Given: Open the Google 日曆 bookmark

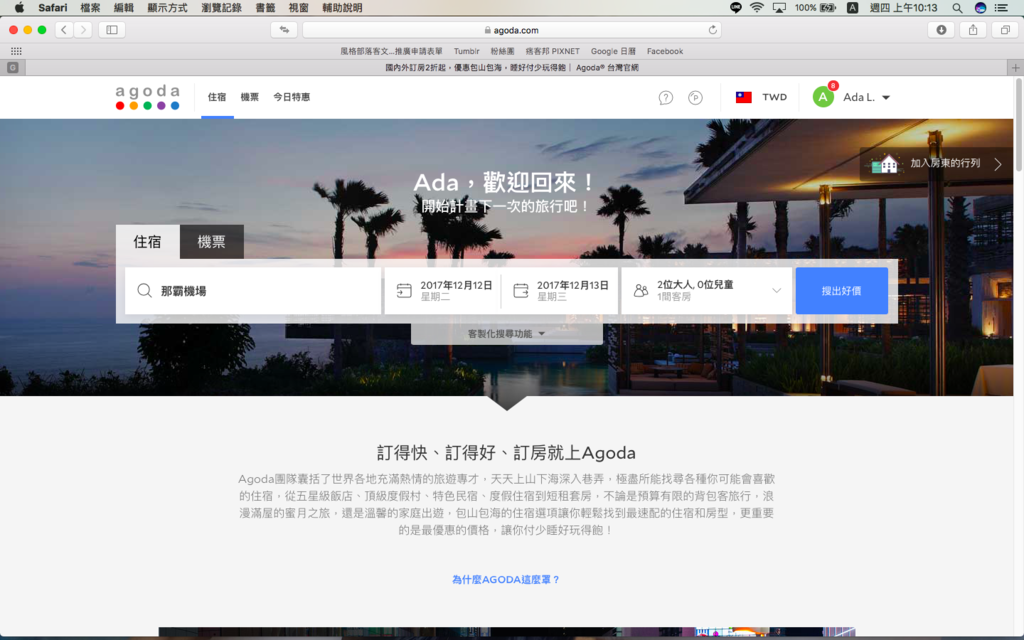Looking at the screenshot, I should click(x=613, y=51).
